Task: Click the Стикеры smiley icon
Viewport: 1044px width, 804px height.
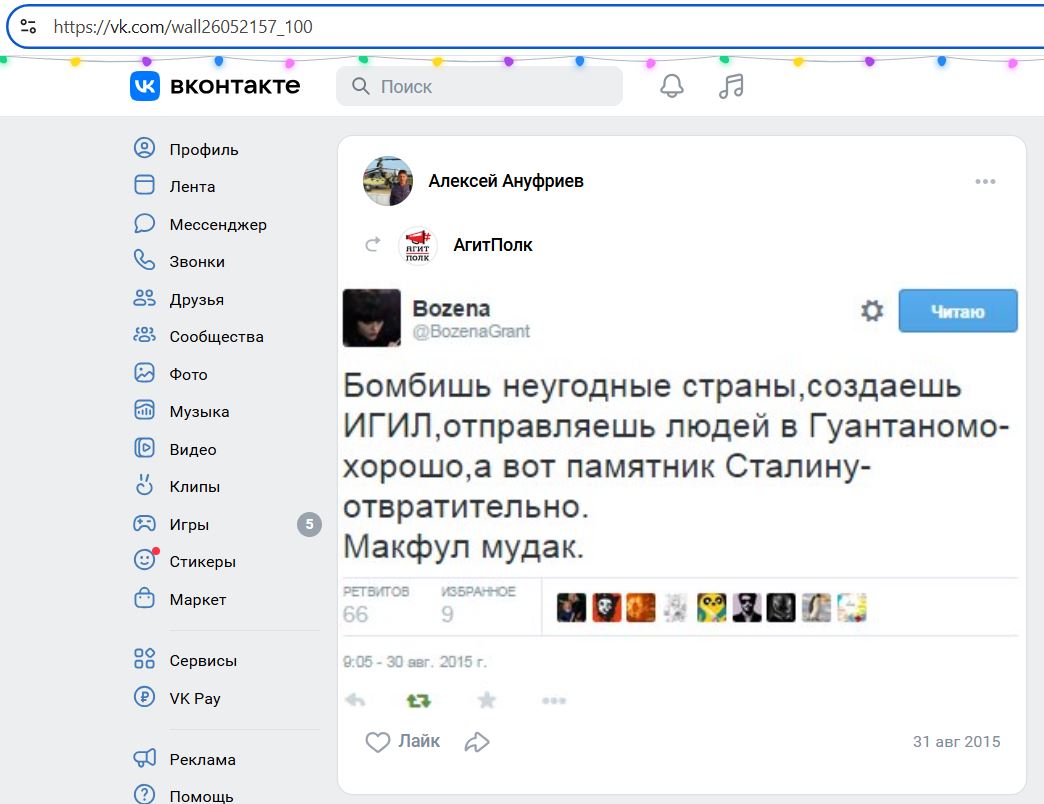Action: pyautogui.click(x=145, y=559)
